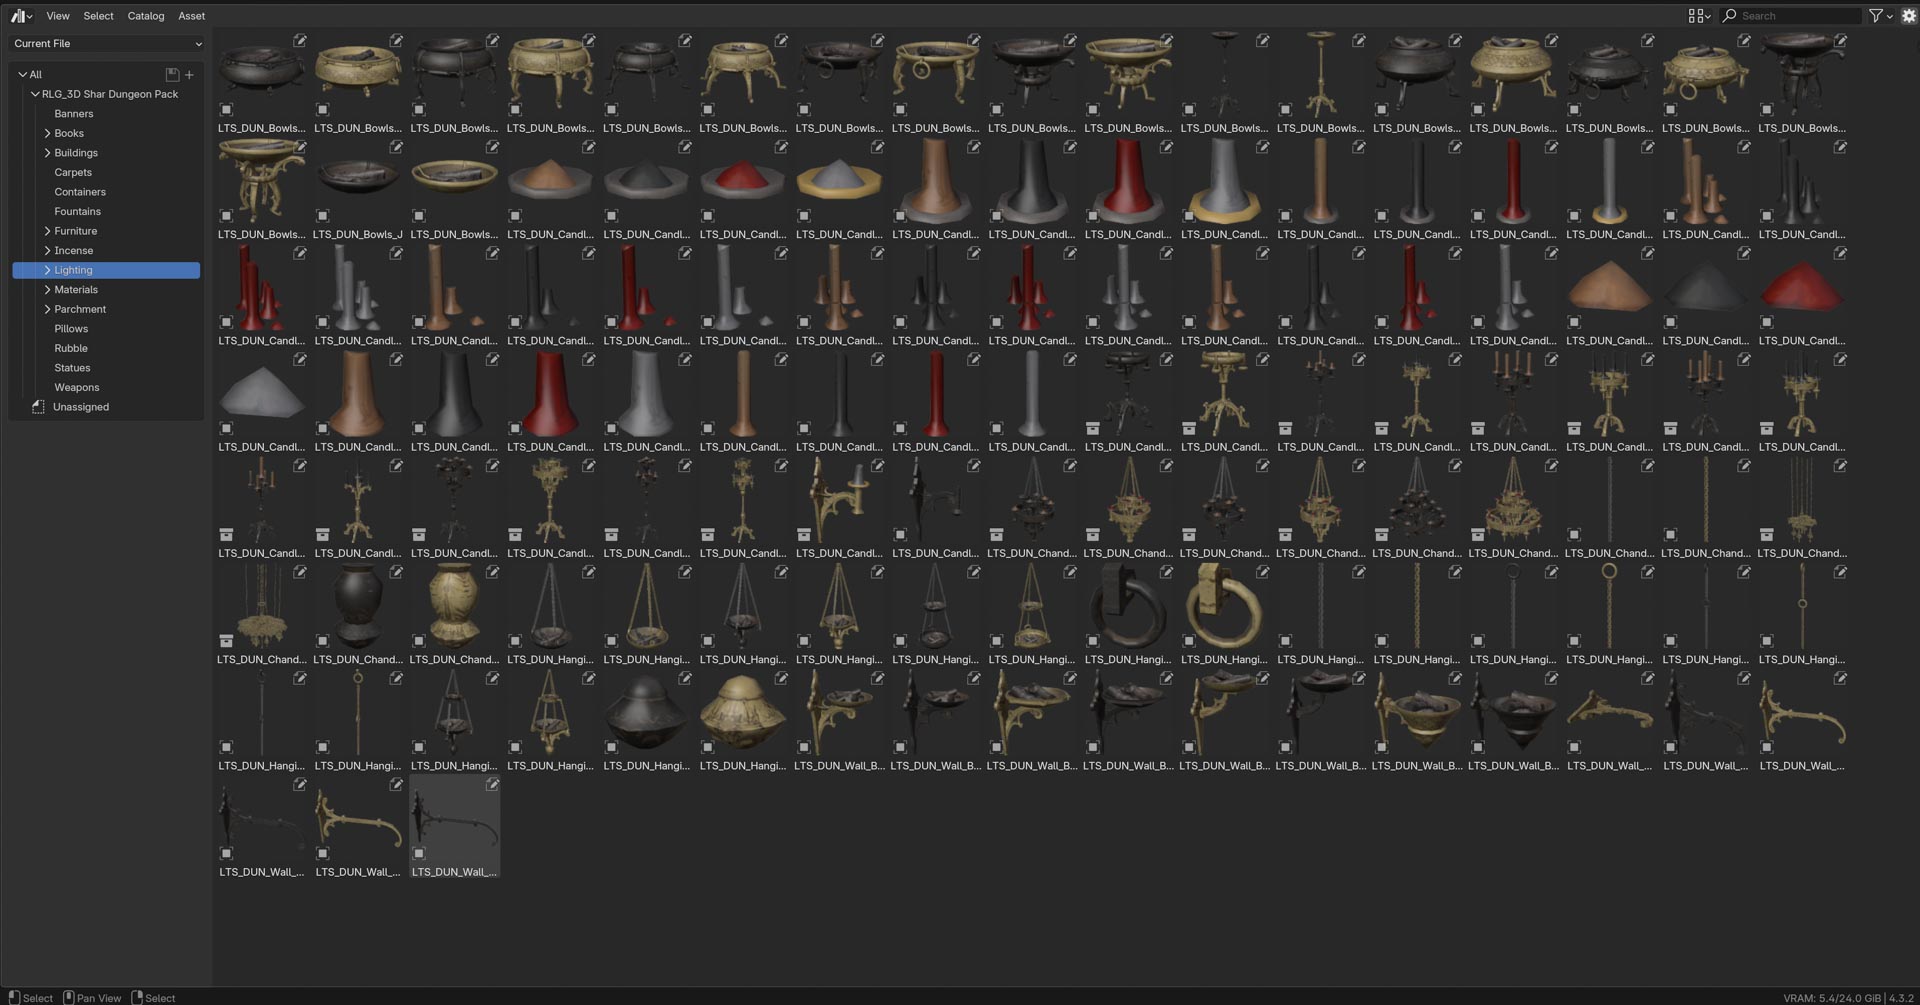Open the Select menu
The image size is (1920, 1005).
coord(98,16)
